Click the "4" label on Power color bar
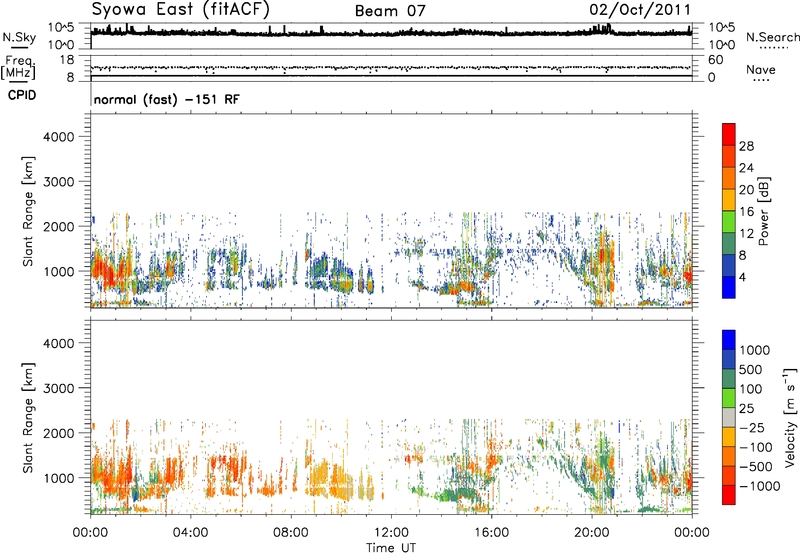The height and width of the screenshot is (554, 800). [x=742, y=277]
